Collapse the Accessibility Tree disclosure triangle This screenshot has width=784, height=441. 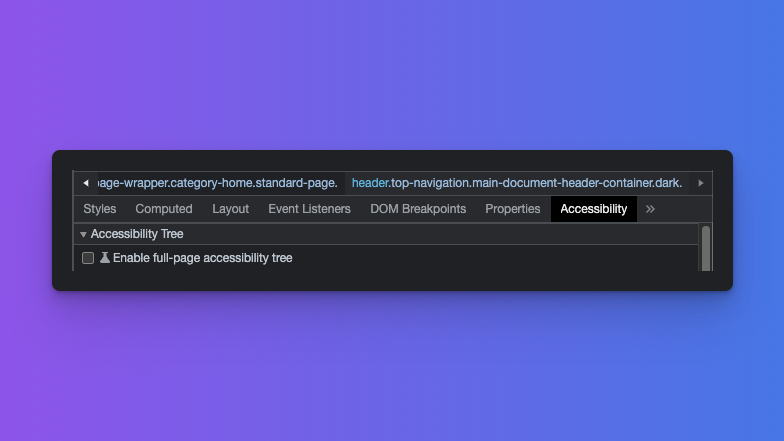coord(83,234)
